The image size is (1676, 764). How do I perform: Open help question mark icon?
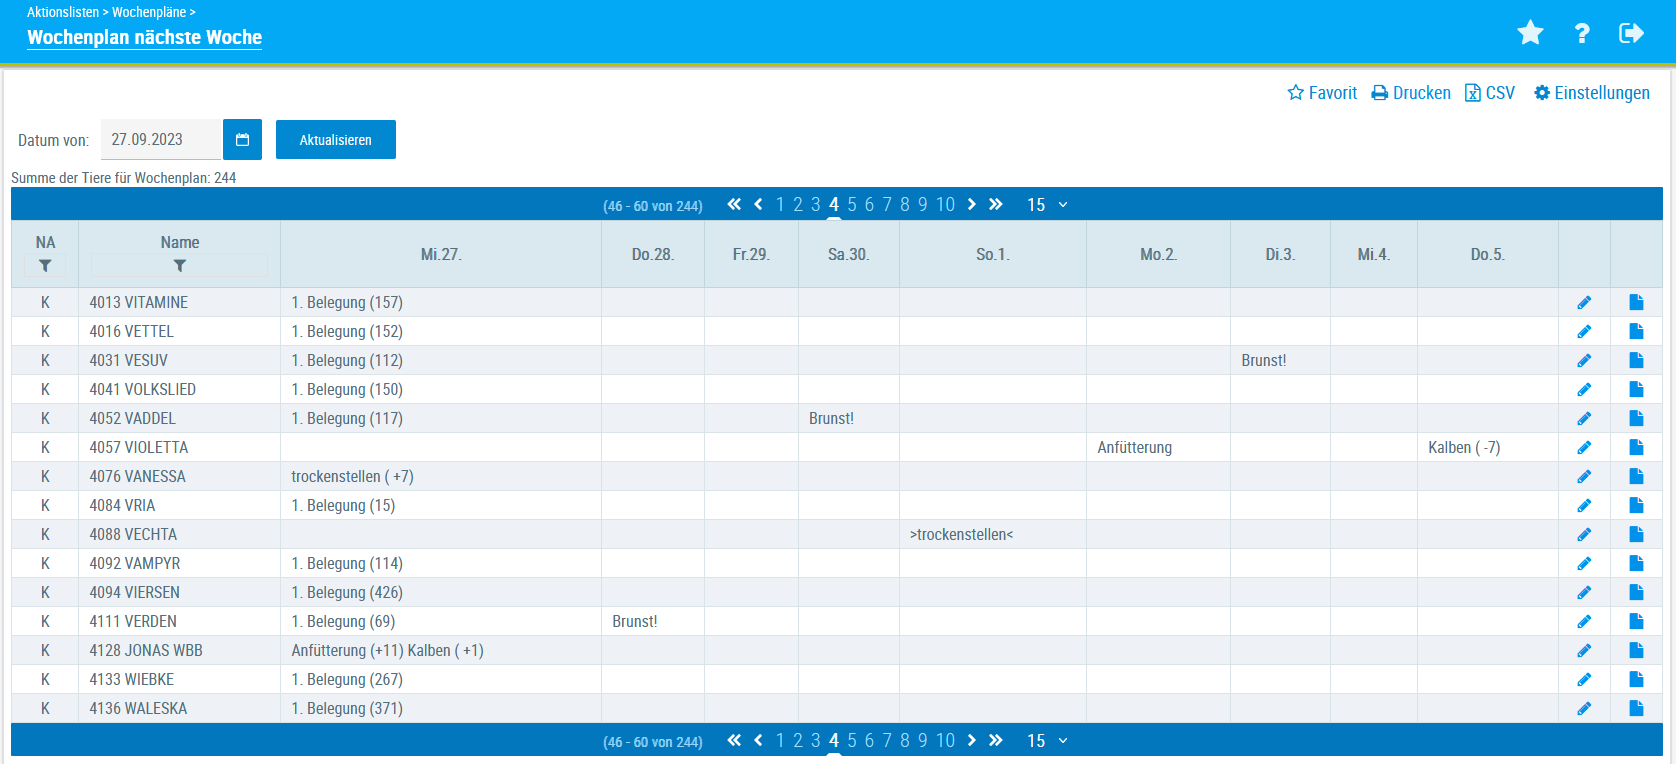coord(1582,33)
